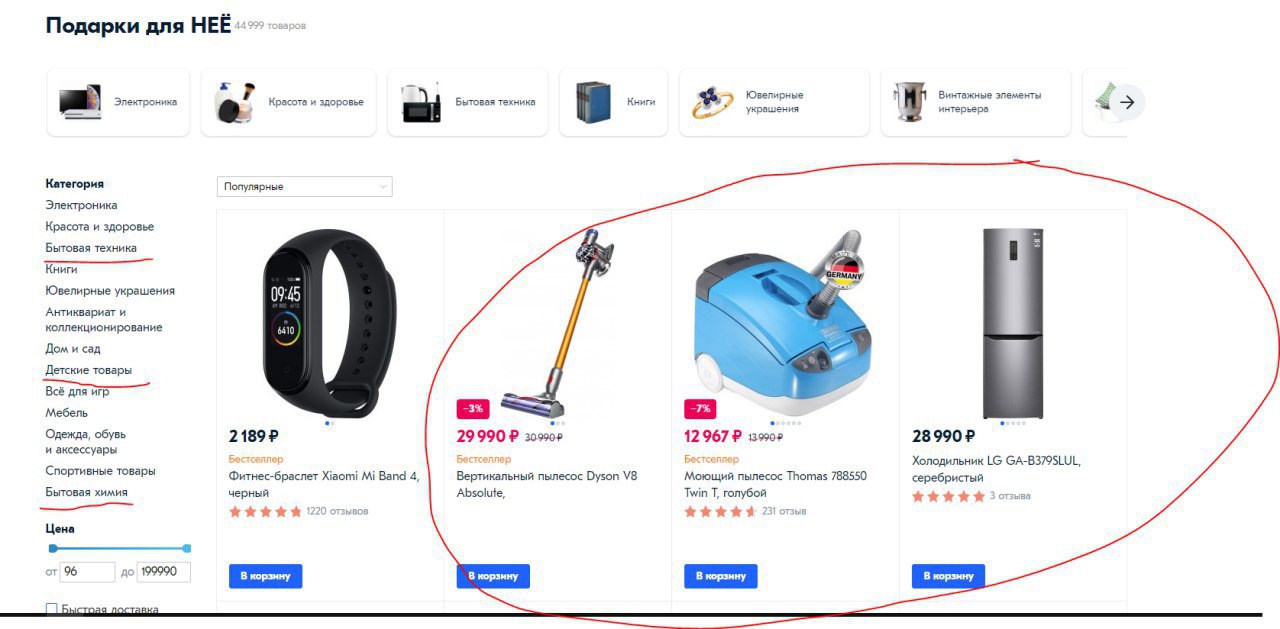This screenshot has height=629, width=1280.
Task: Open Бытовая химия sidebar category
Action: tap(86, 492)
